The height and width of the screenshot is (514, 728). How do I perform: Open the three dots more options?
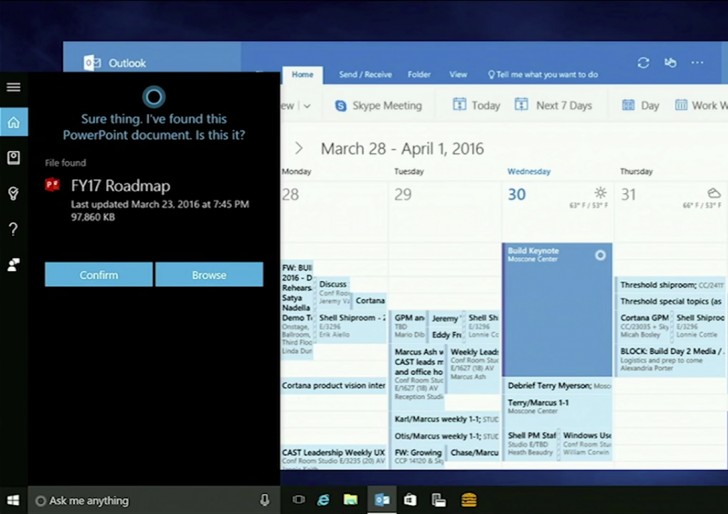[697, 63]
